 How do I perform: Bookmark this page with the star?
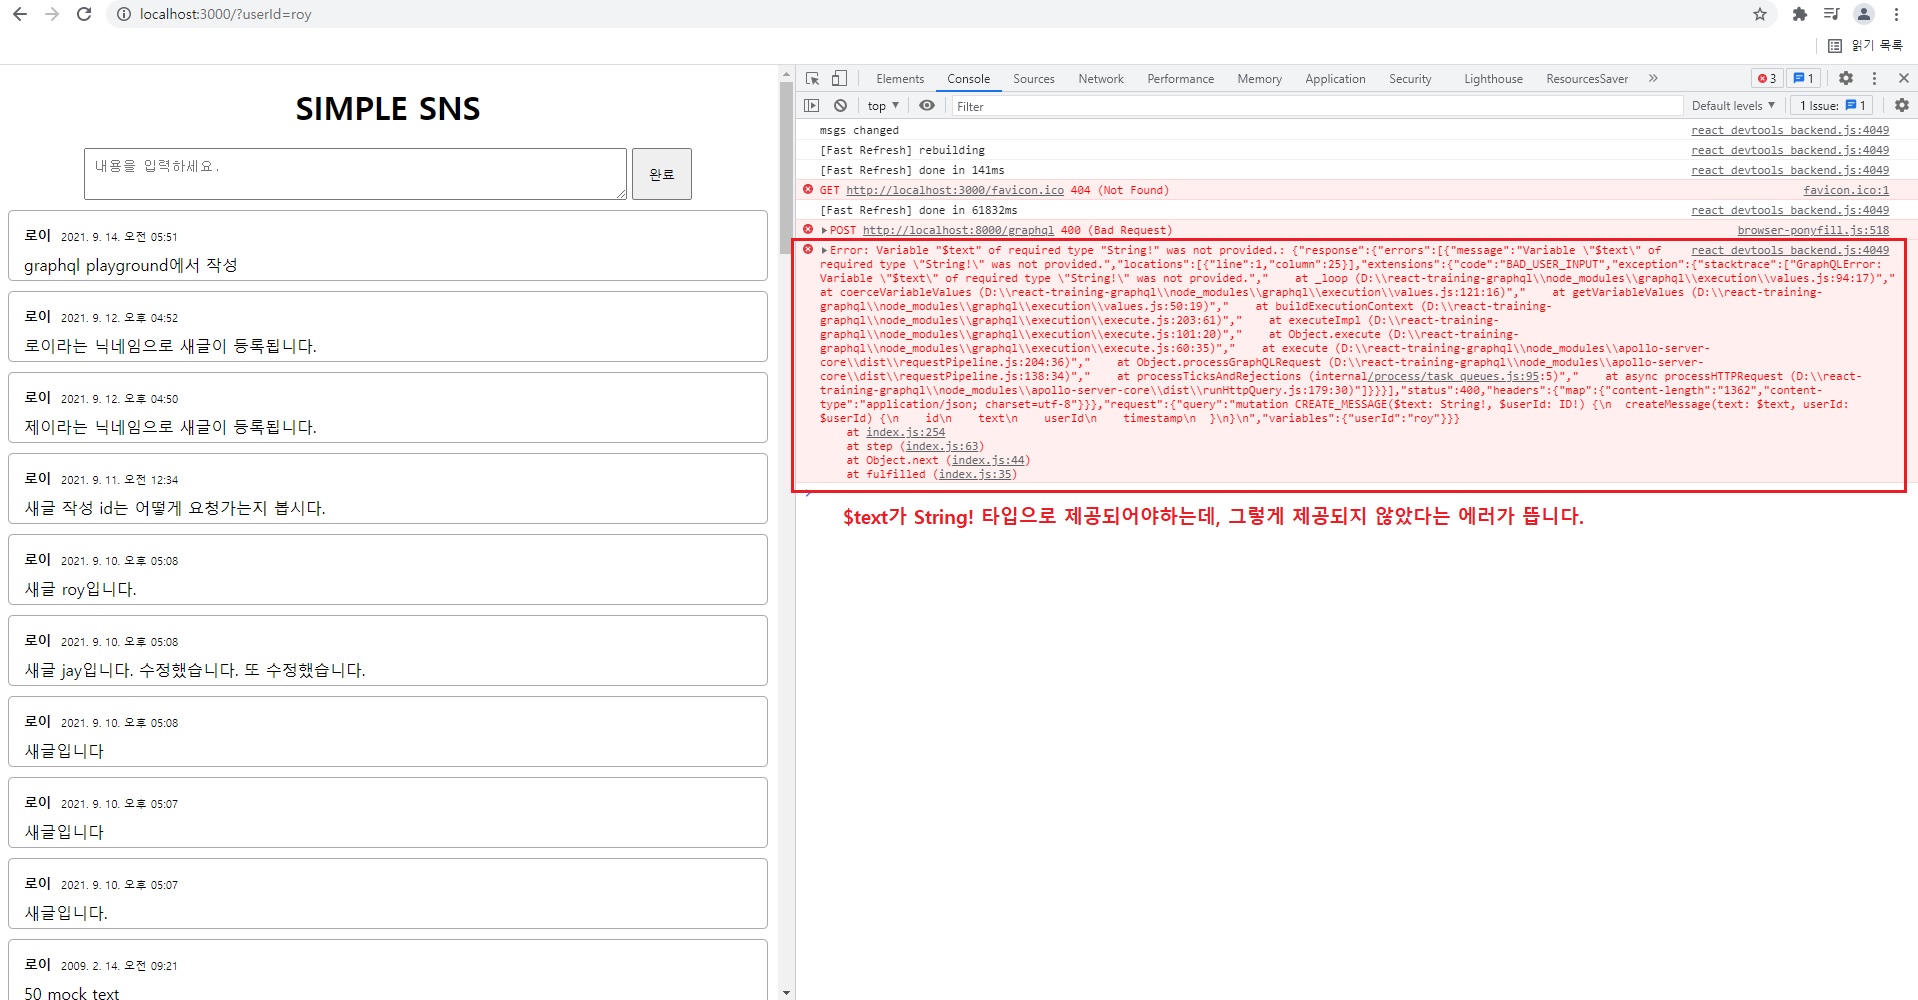pyautogui.click(x=1760, y=14)
